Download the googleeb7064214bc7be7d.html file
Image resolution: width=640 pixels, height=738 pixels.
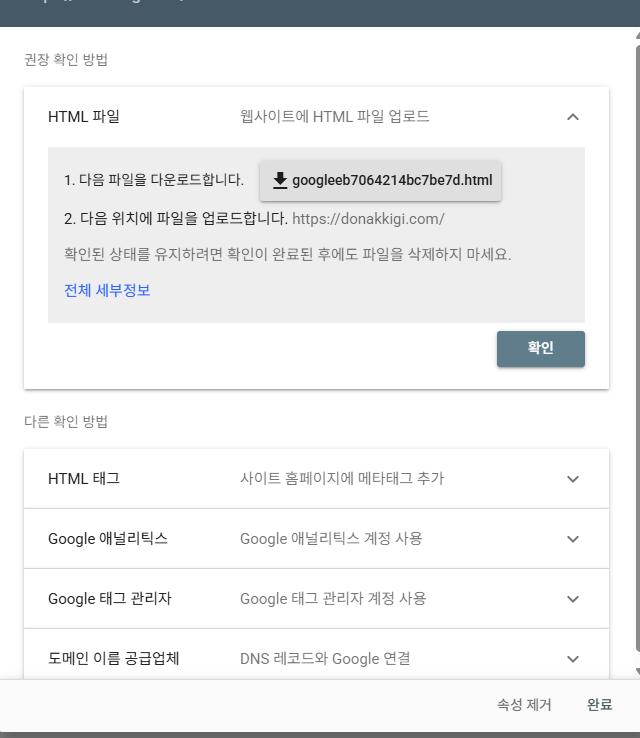click(x=380, y=181)
